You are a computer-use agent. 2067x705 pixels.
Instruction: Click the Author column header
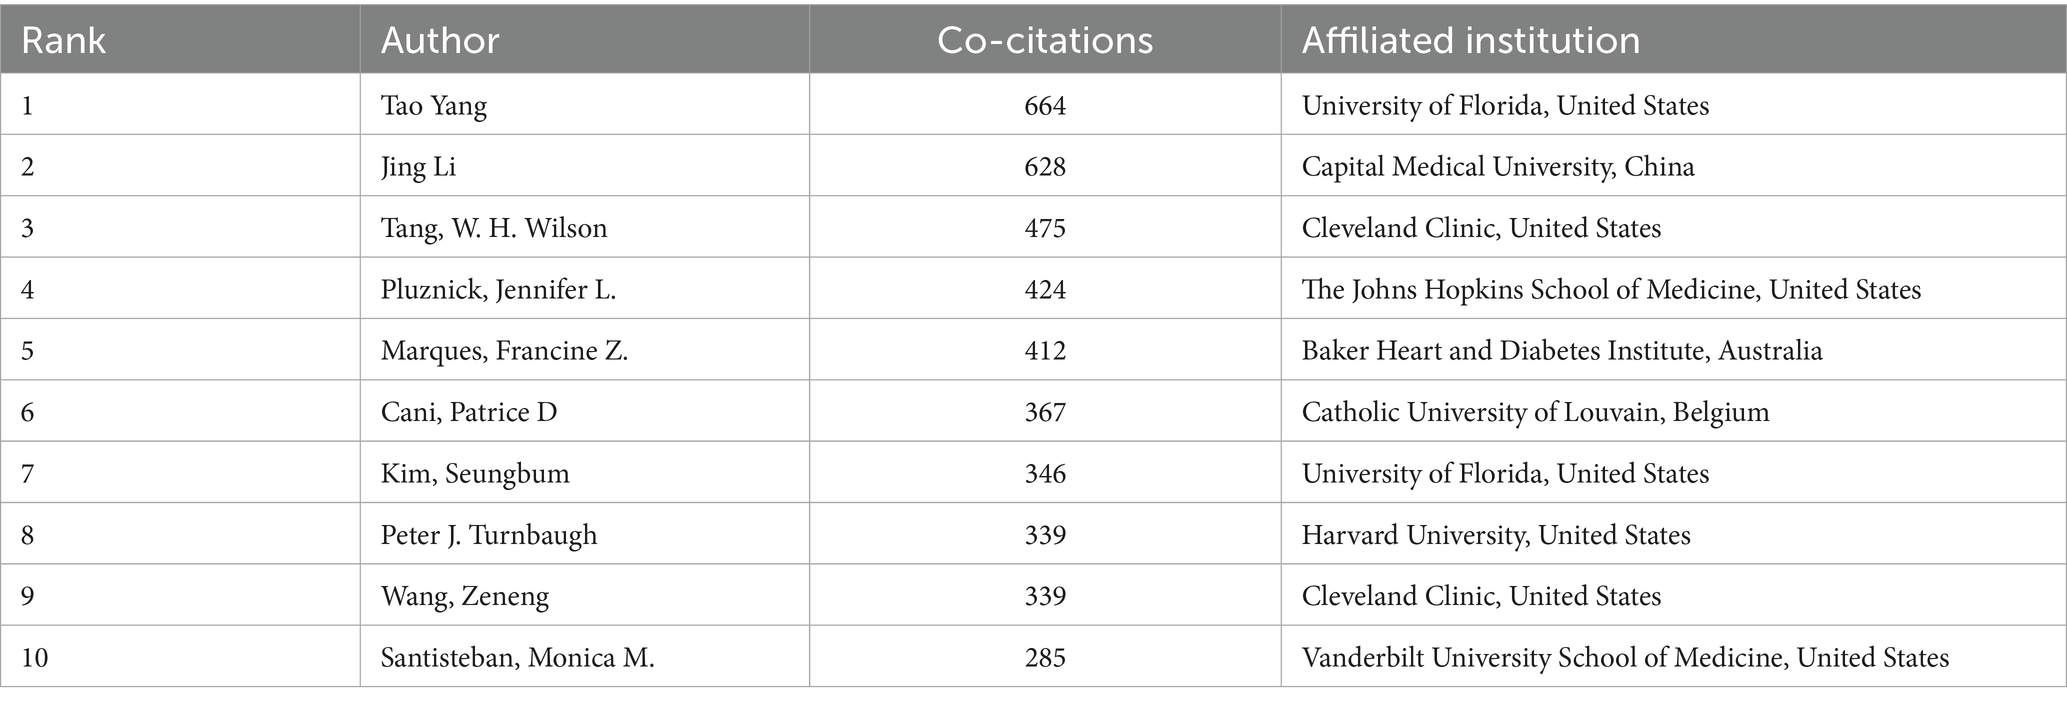click(x=585, y=39)
